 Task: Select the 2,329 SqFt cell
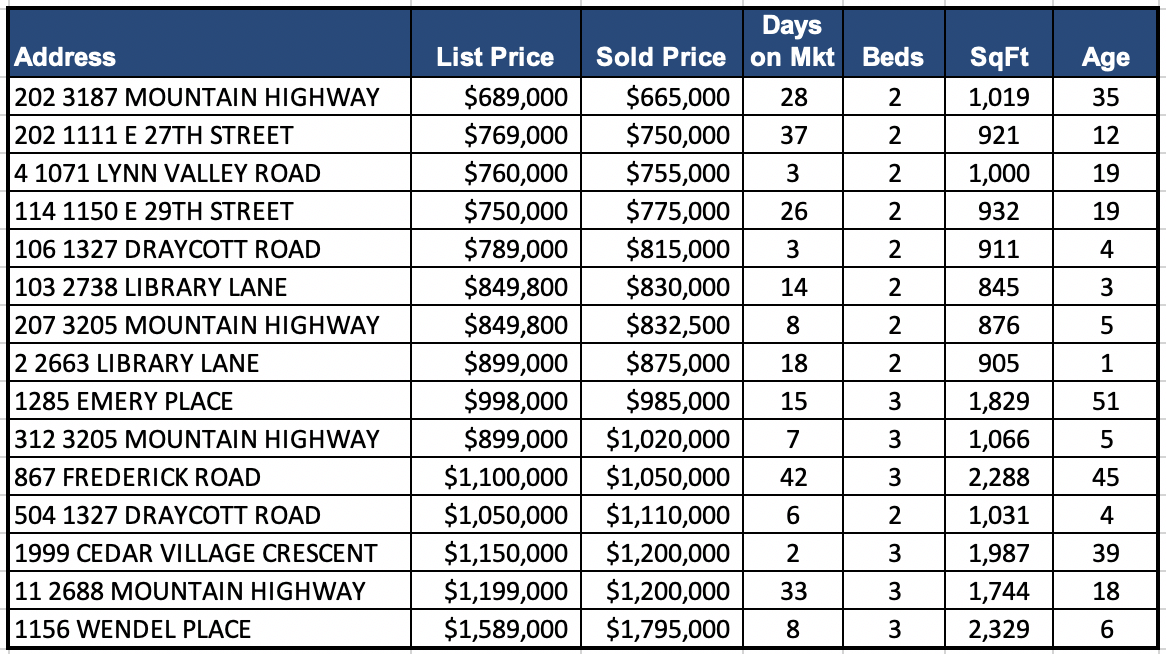click(999, 629)
